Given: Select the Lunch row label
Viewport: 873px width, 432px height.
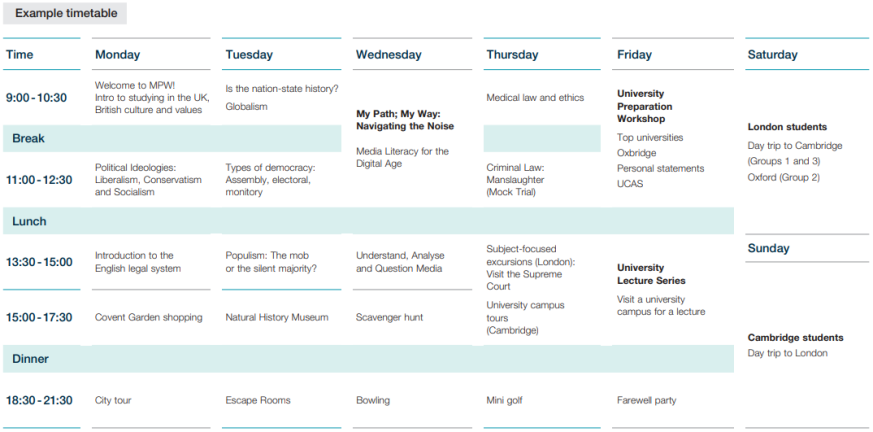Looking at the screenshot, I should tap(29, 221).
